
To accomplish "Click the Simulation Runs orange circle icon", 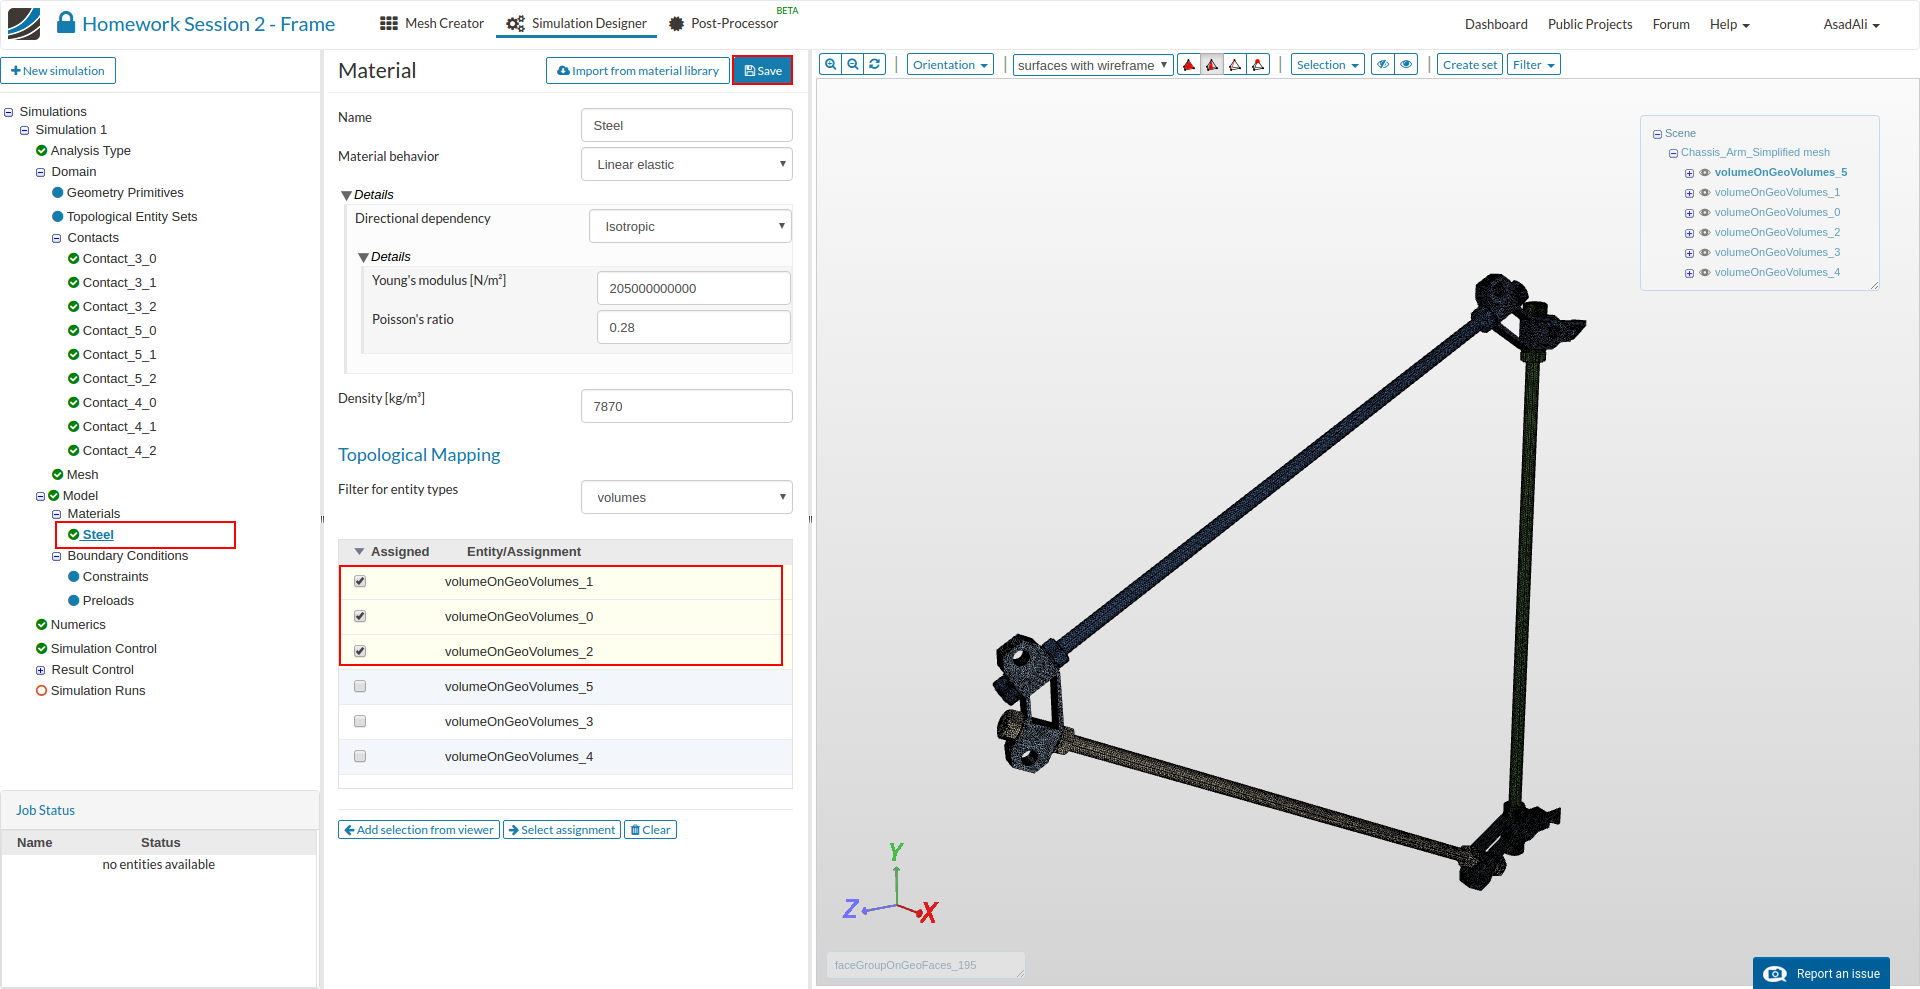I will (42, 691).
